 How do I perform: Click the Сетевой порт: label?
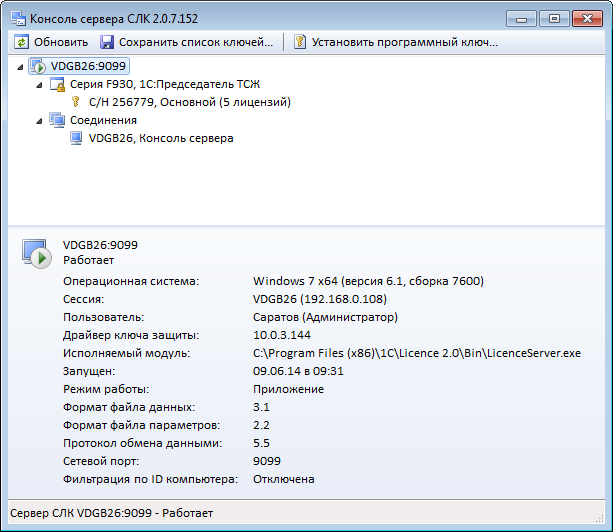[x=101, y=461]
